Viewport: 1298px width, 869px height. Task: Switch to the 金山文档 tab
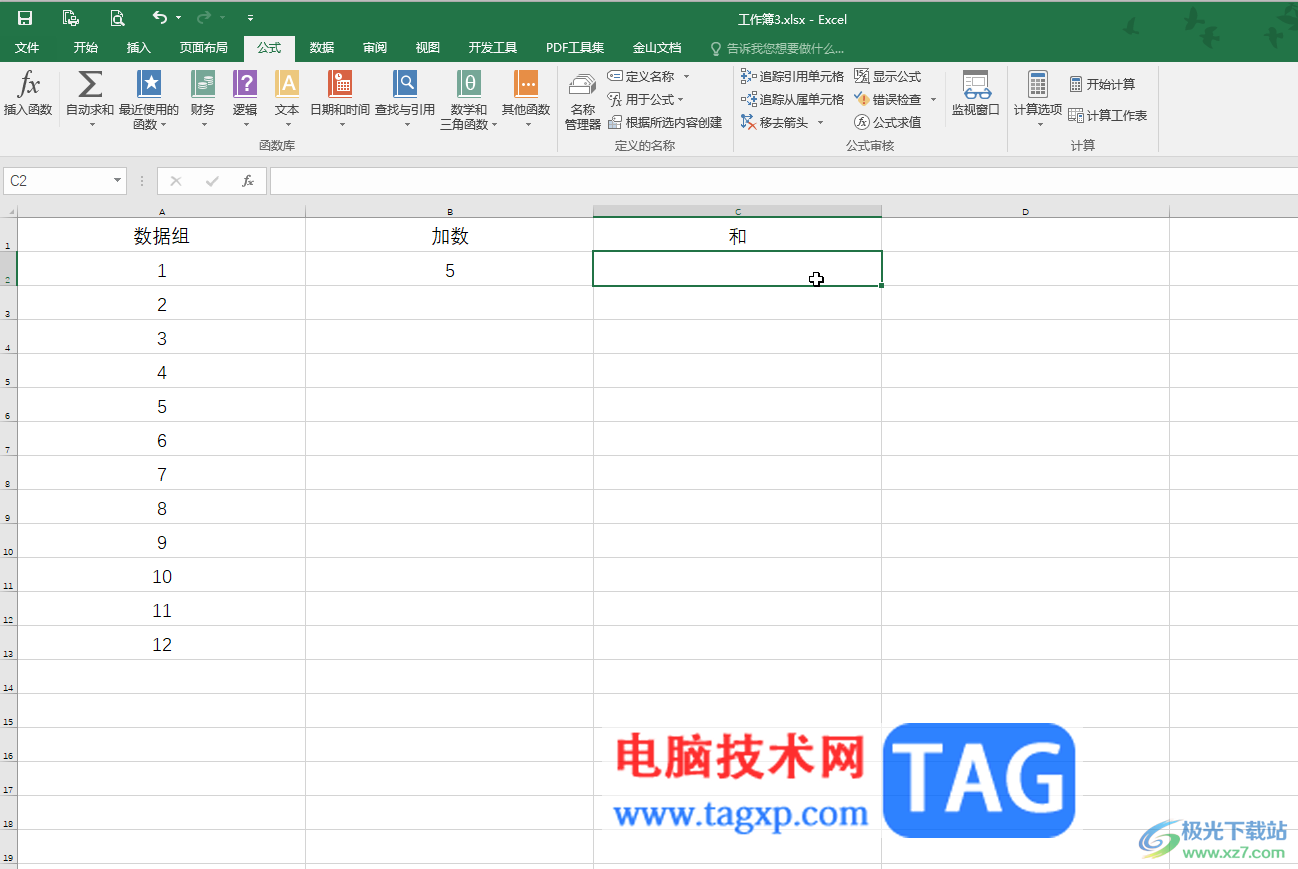(657, 47)
